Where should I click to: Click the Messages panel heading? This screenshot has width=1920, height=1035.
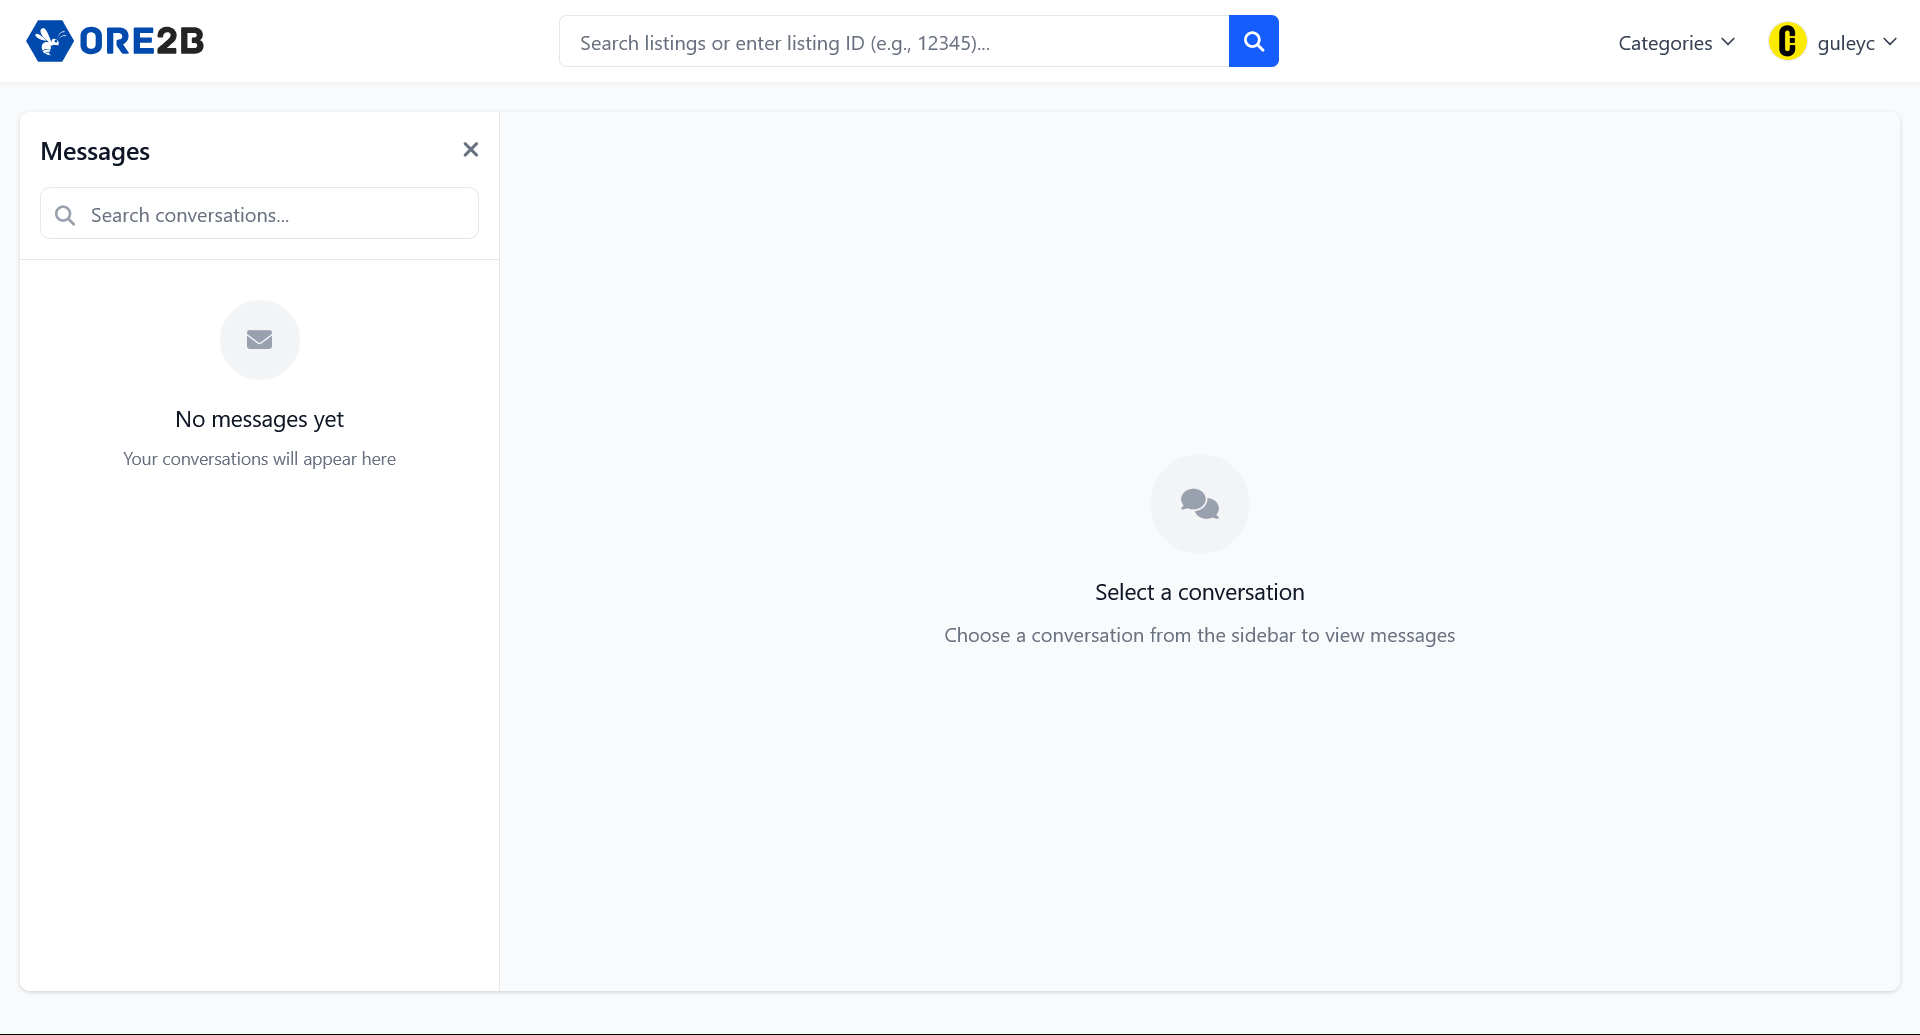(x=95, y=151)
